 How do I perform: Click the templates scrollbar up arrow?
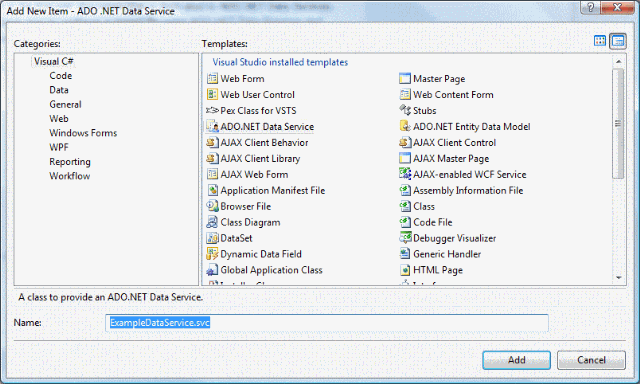[618, 62]
